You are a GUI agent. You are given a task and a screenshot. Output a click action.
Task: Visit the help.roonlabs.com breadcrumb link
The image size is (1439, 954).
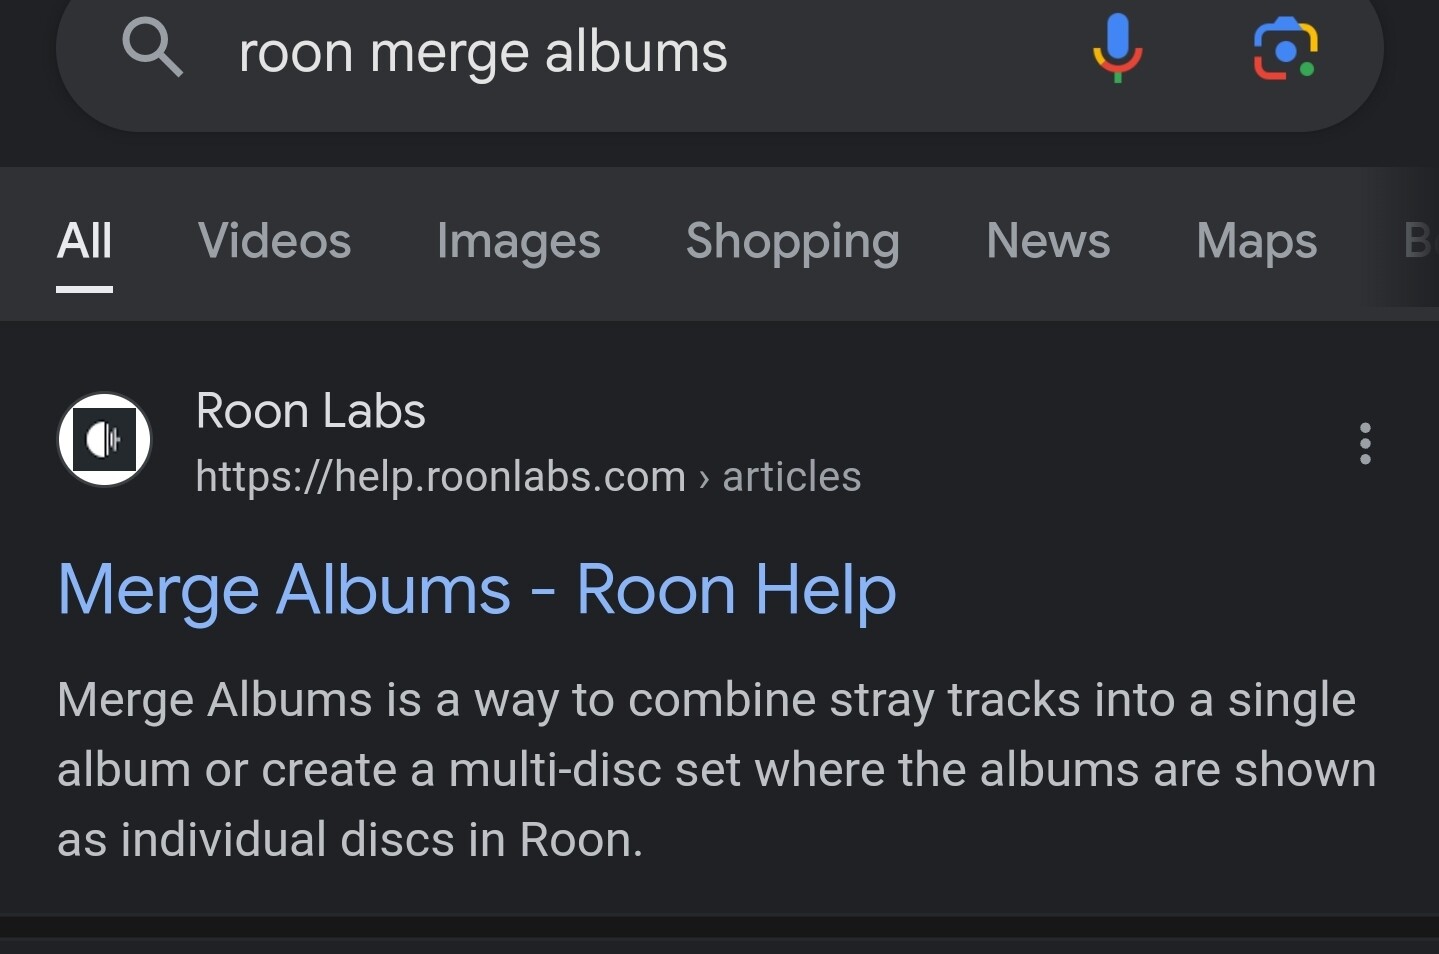click(440, 477)
